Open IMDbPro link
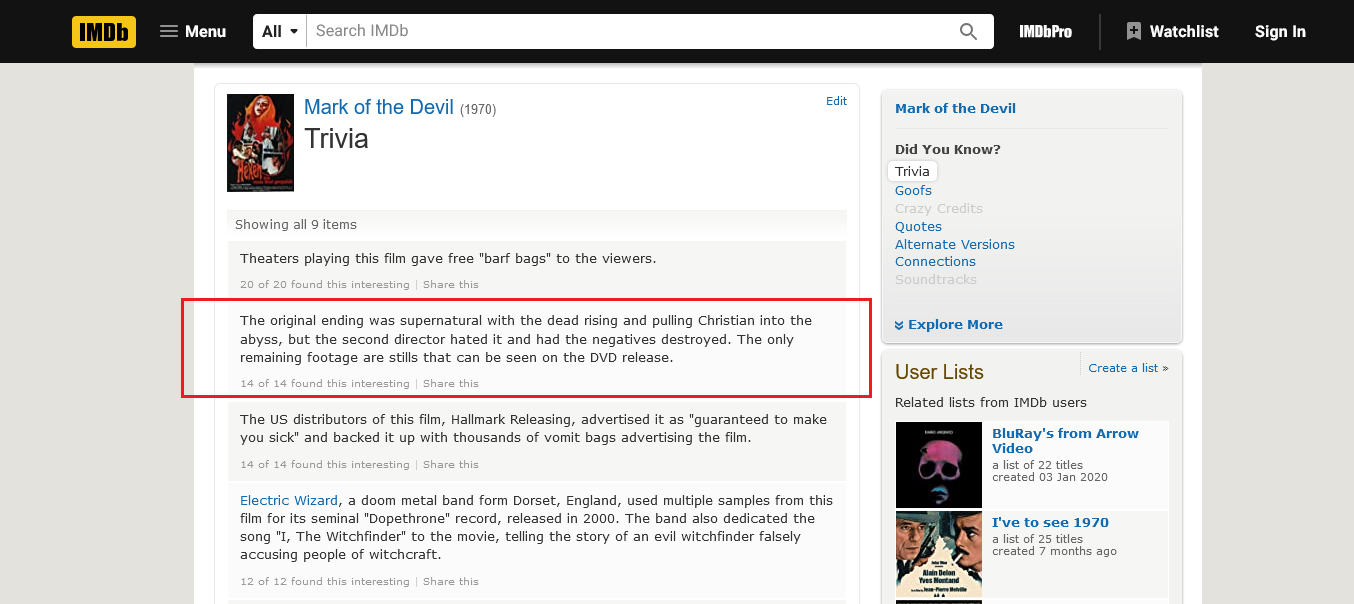 click(1045, 31)
